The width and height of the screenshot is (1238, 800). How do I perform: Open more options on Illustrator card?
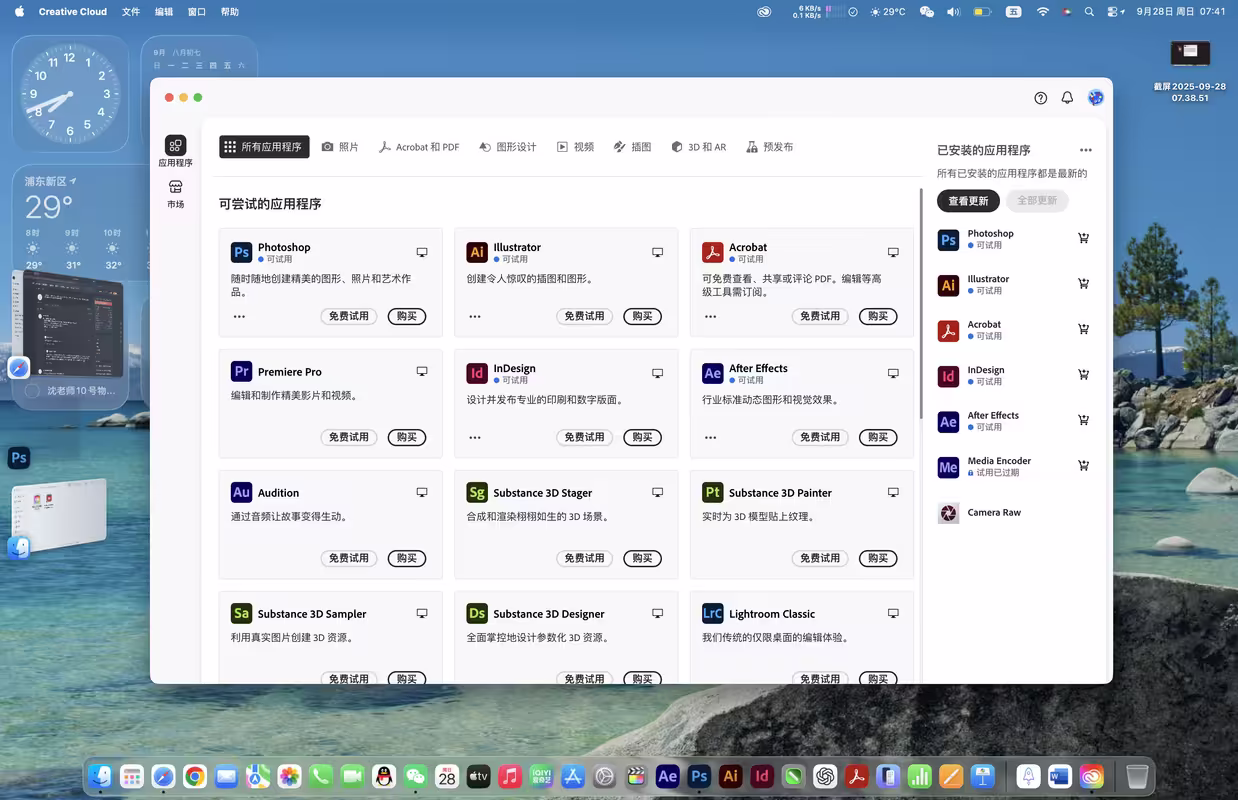point(475,316)
